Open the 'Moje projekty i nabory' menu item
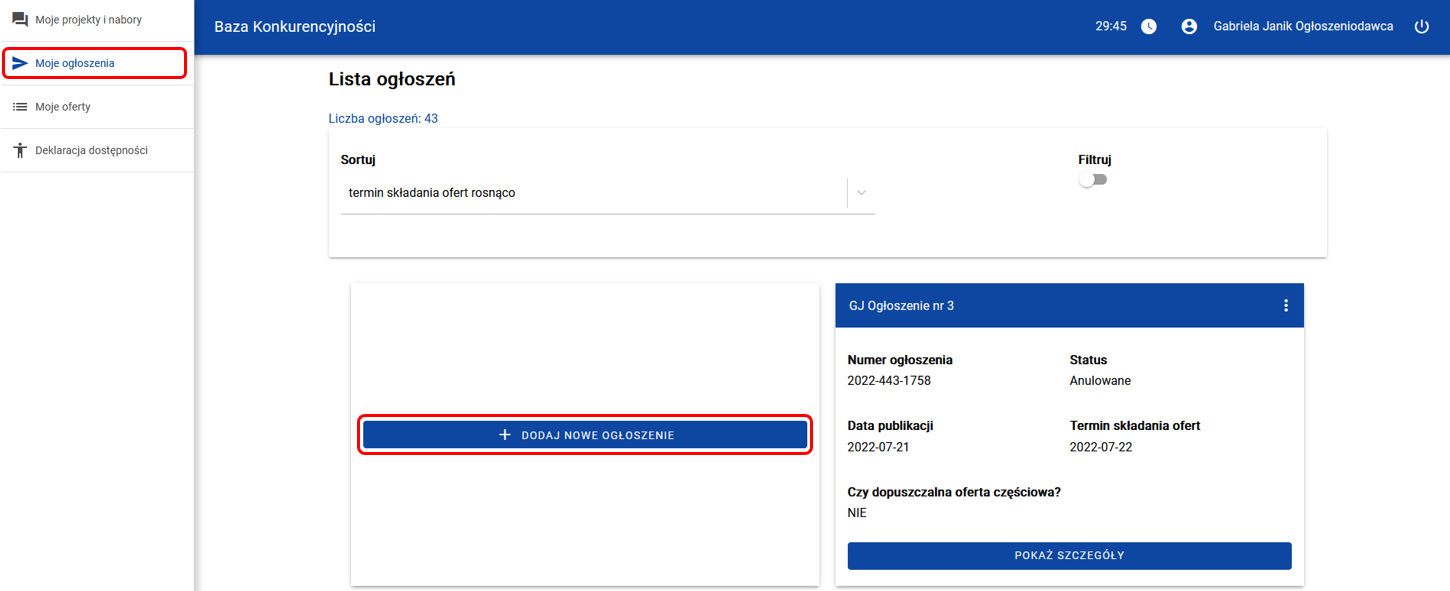The image size is (1450, 591). pyautogui.click(x=88, y=20)
